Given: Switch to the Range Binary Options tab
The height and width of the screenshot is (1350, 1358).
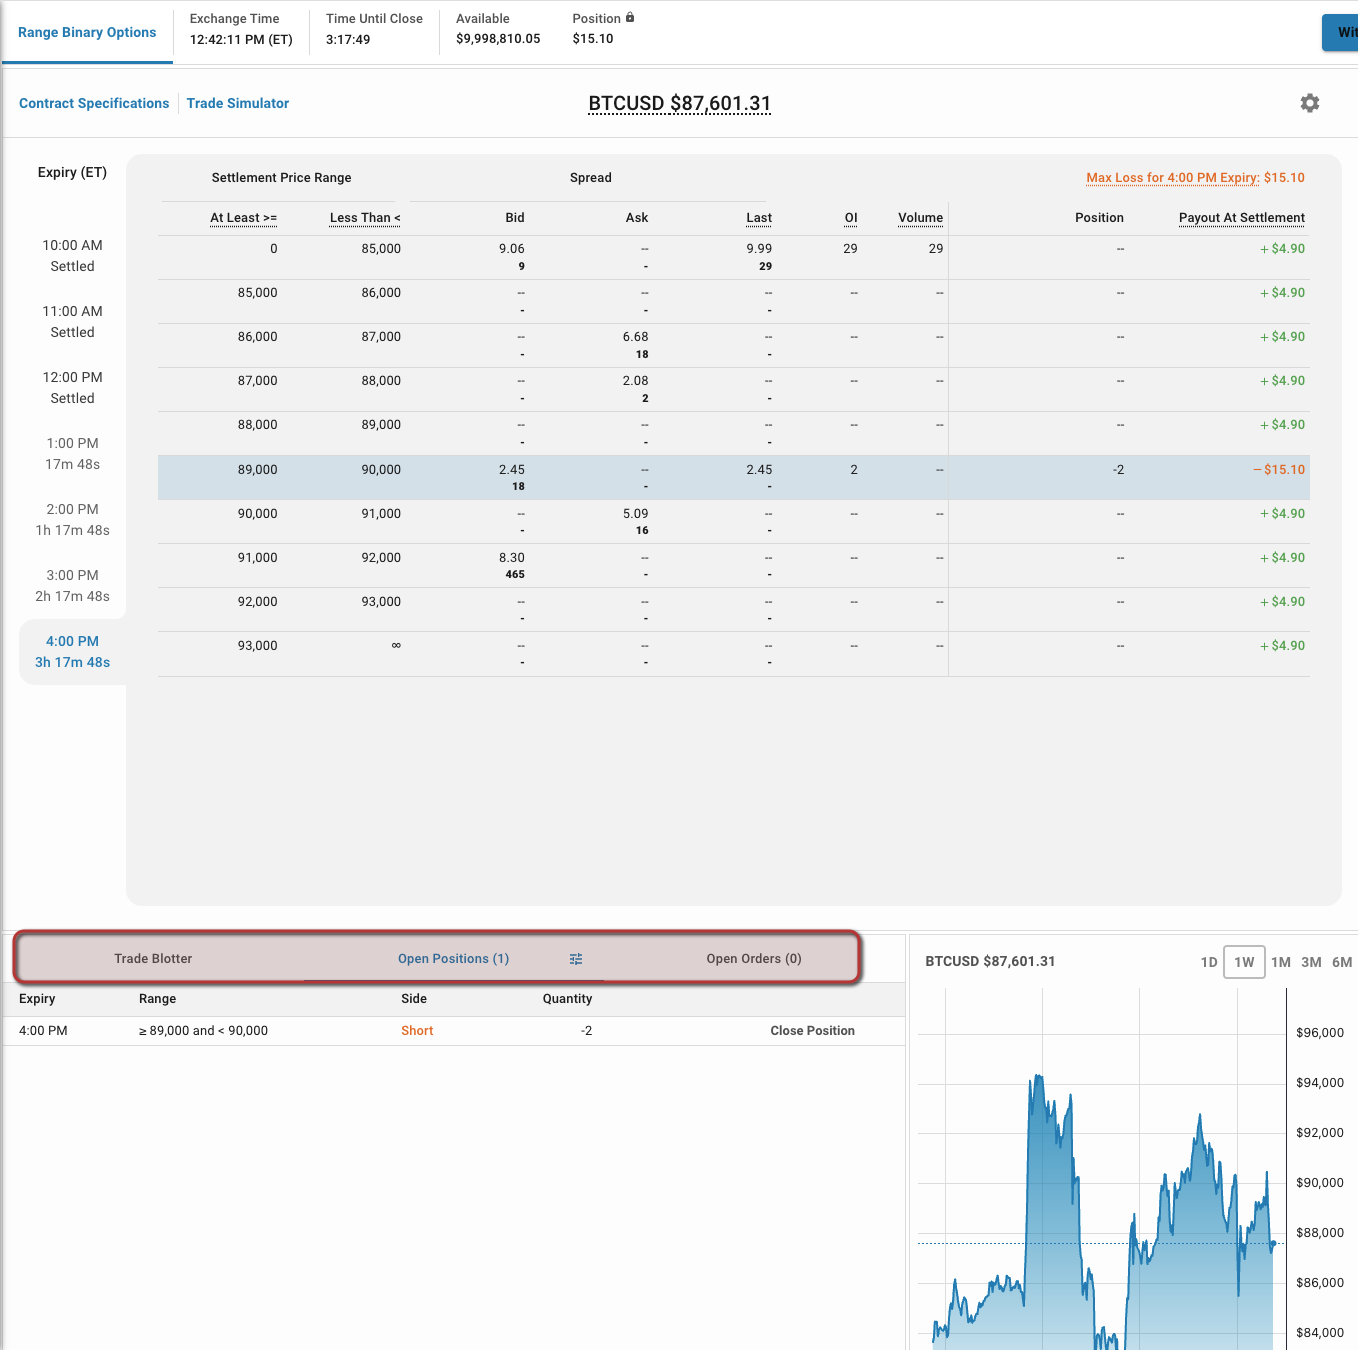Looking at the screenshot, I should tap(87, 32).
